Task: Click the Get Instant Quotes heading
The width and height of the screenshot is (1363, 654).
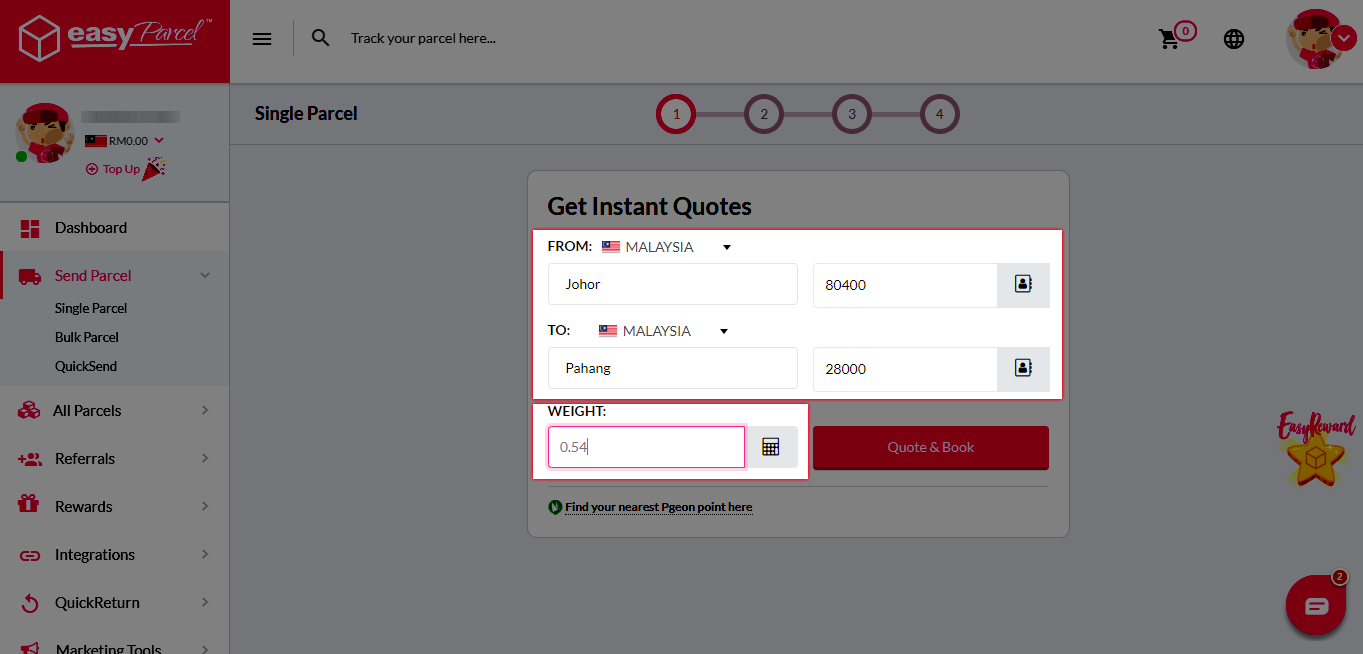Action: 649,207
